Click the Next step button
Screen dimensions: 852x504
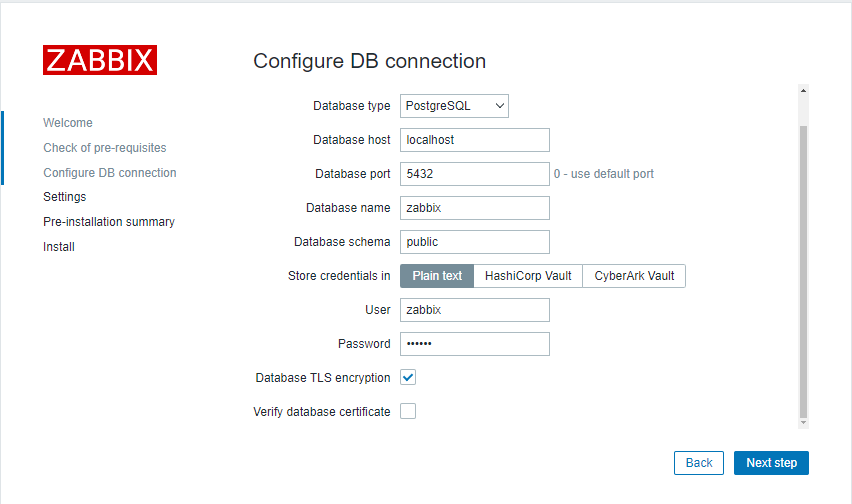771,463
